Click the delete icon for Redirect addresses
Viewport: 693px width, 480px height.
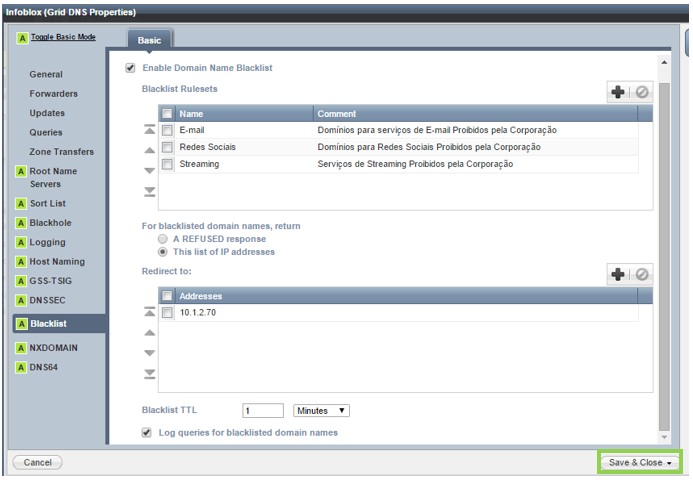642,274
